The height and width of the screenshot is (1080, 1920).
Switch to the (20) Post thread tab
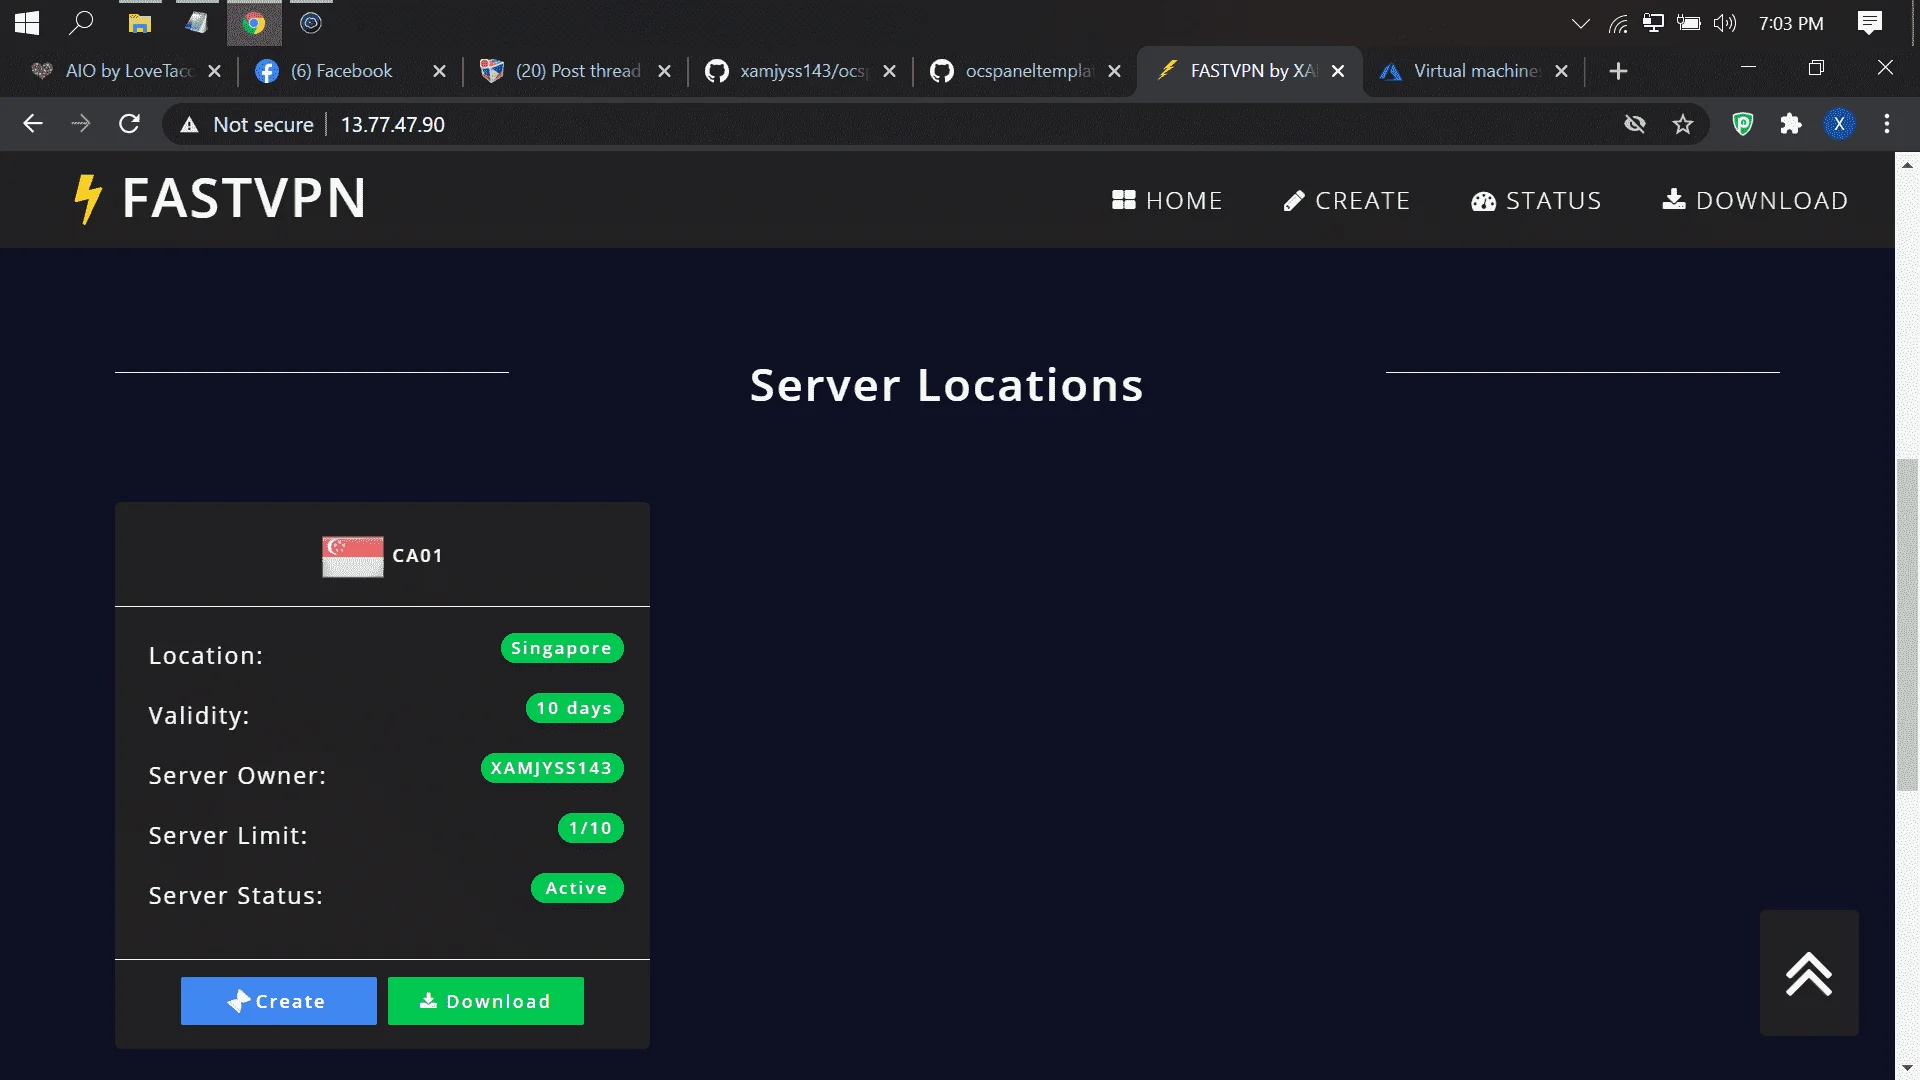tap(577, 71)
